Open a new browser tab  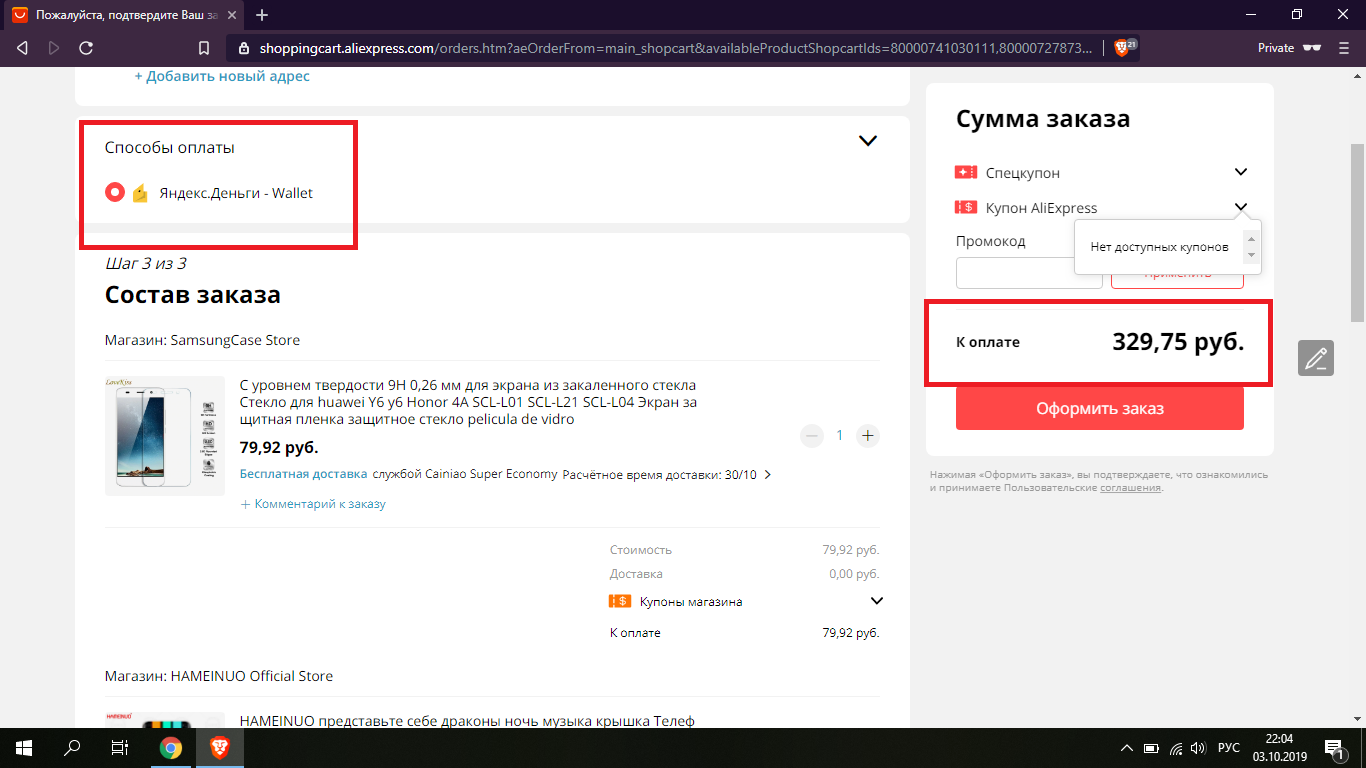click(262, 15)
